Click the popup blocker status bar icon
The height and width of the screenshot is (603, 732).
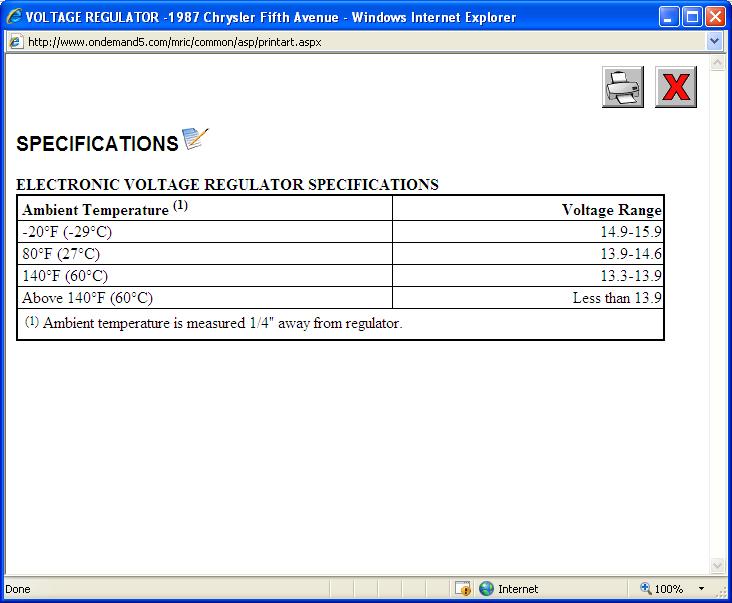click(463, 589)
